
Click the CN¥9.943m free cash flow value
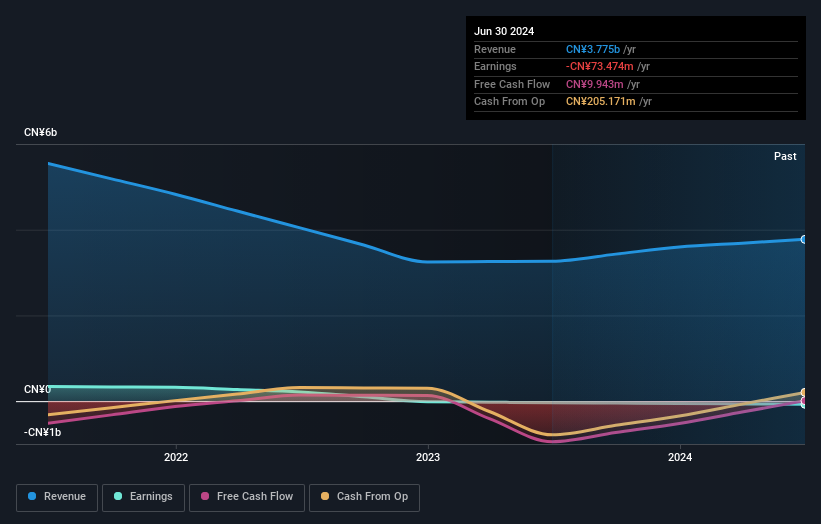[x=594, y=84]
